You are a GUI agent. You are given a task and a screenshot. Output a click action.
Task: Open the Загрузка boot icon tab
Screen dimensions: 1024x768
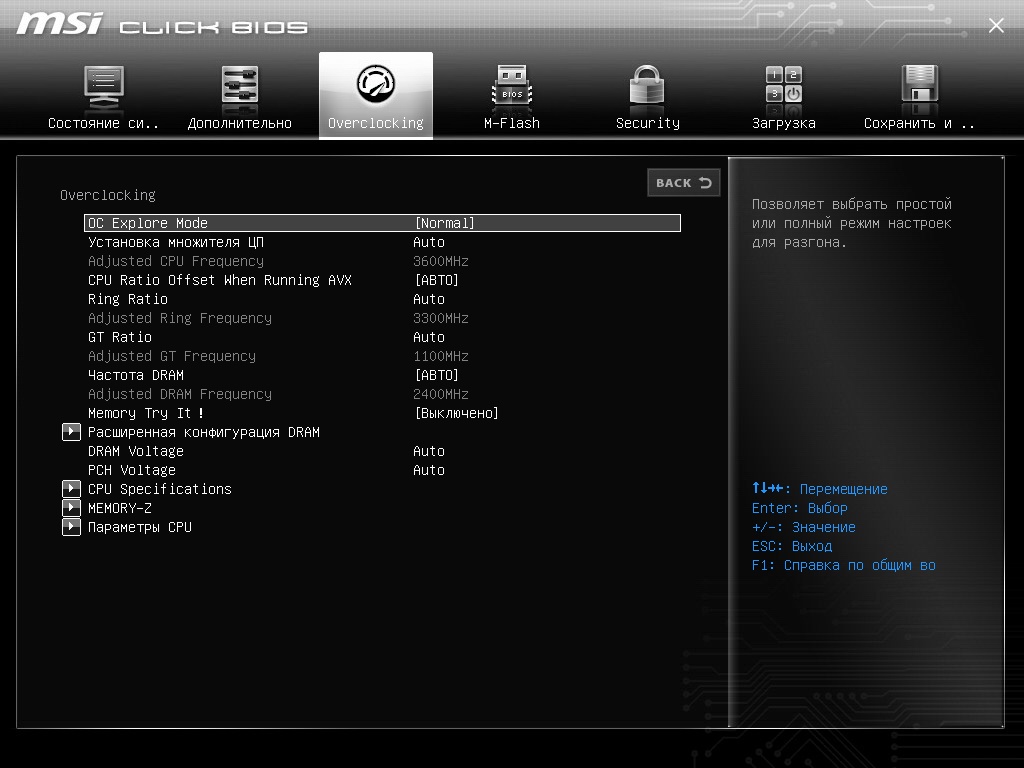(784, 96)
